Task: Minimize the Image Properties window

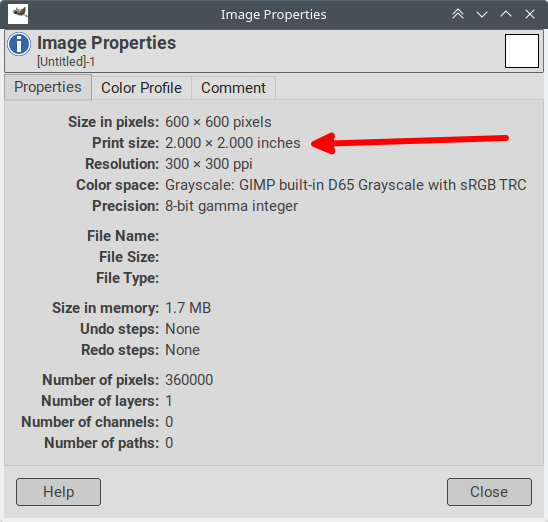Action: point(482,14)
